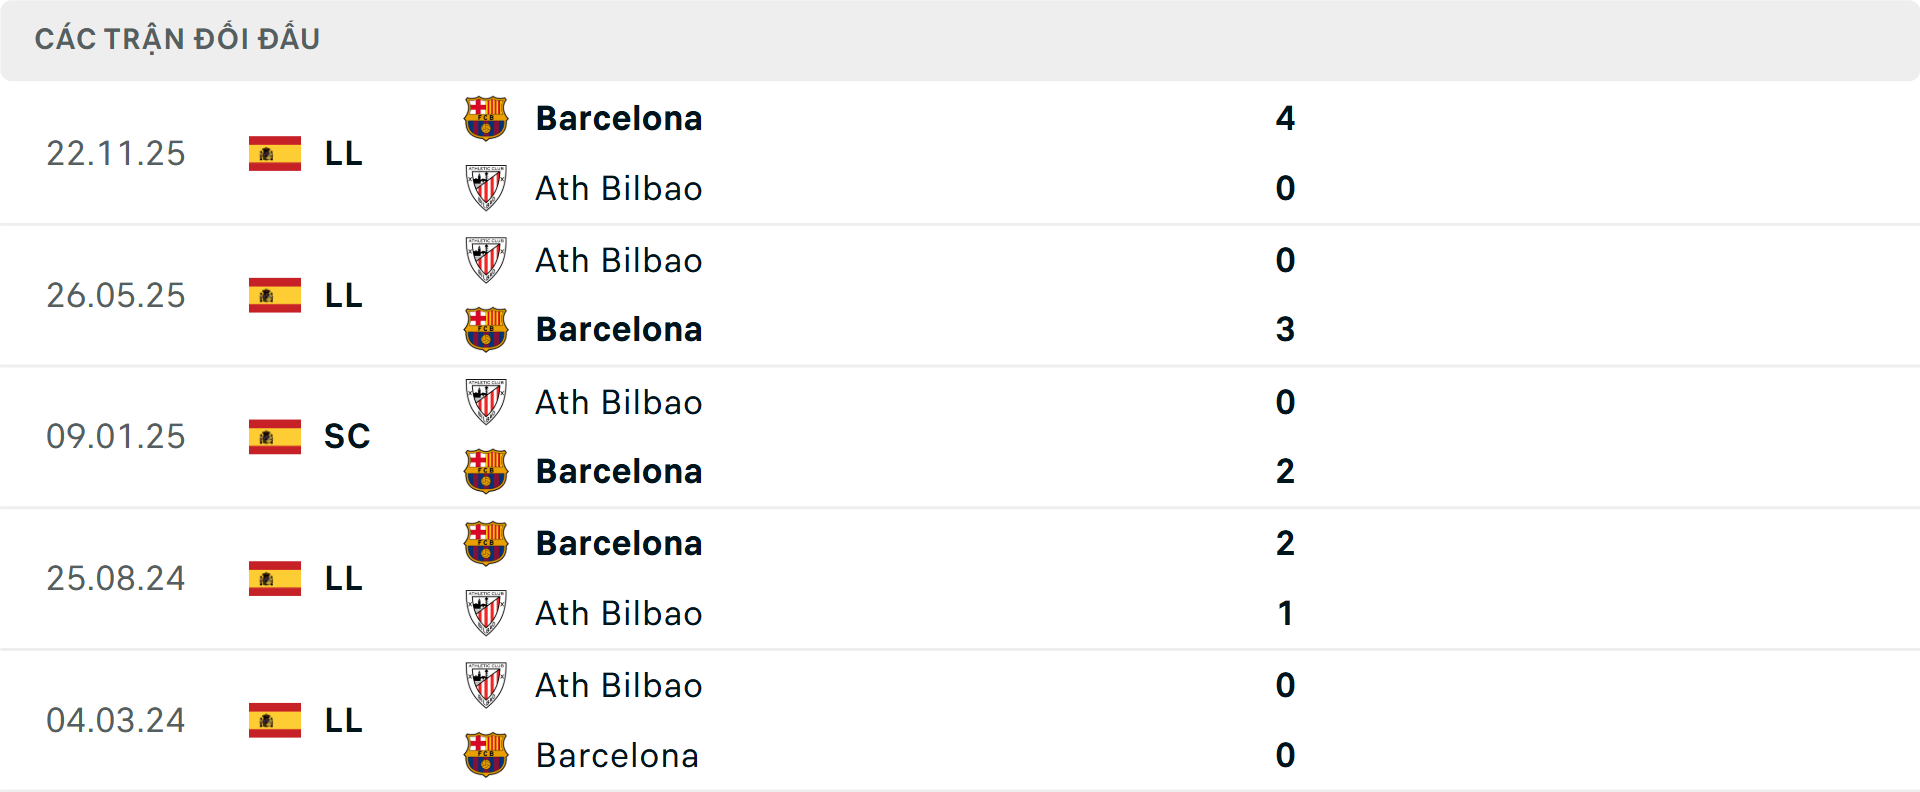Click the Ath Bilbao badge in the 26.05.25 row
Image resolution: width=1920 pixels, height=792 pixels.
(487, 260)
